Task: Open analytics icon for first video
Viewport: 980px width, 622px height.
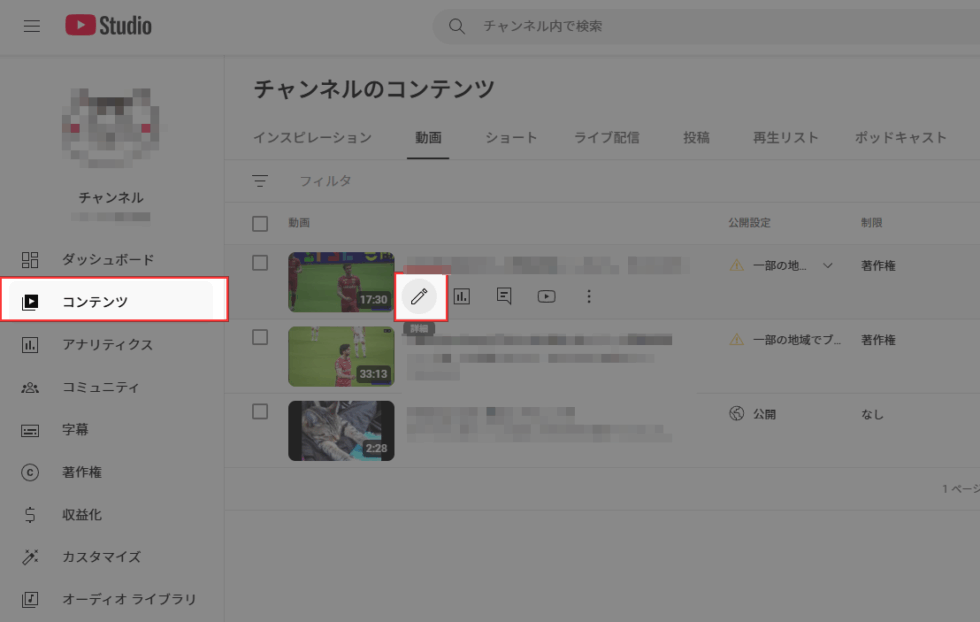Action: coord(462,296)
